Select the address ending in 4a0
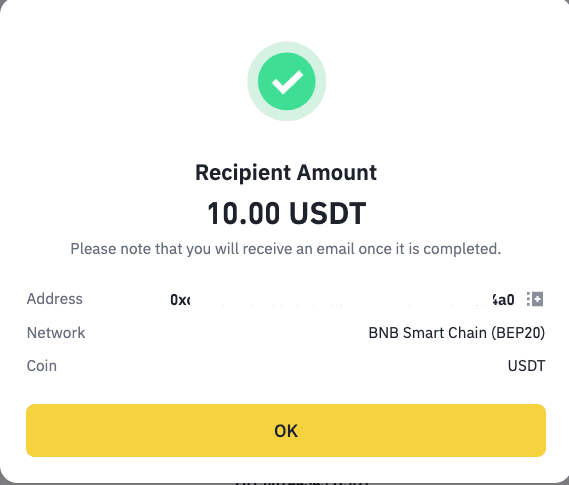This screenshot has width=569, height=485. (x=503, y=300)
